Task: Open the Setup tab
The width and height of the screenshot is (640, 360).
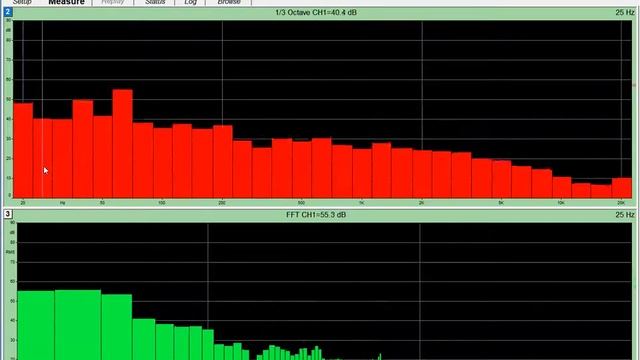Action: (22, 2)
